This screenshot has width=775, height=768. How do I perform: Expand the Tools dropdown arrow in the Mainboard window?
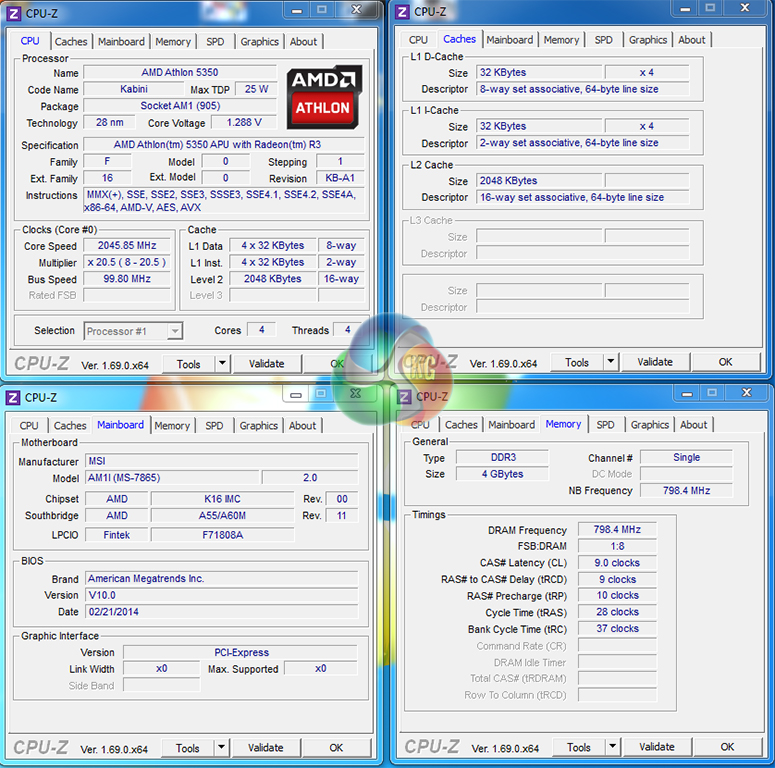tap(221, 748)
